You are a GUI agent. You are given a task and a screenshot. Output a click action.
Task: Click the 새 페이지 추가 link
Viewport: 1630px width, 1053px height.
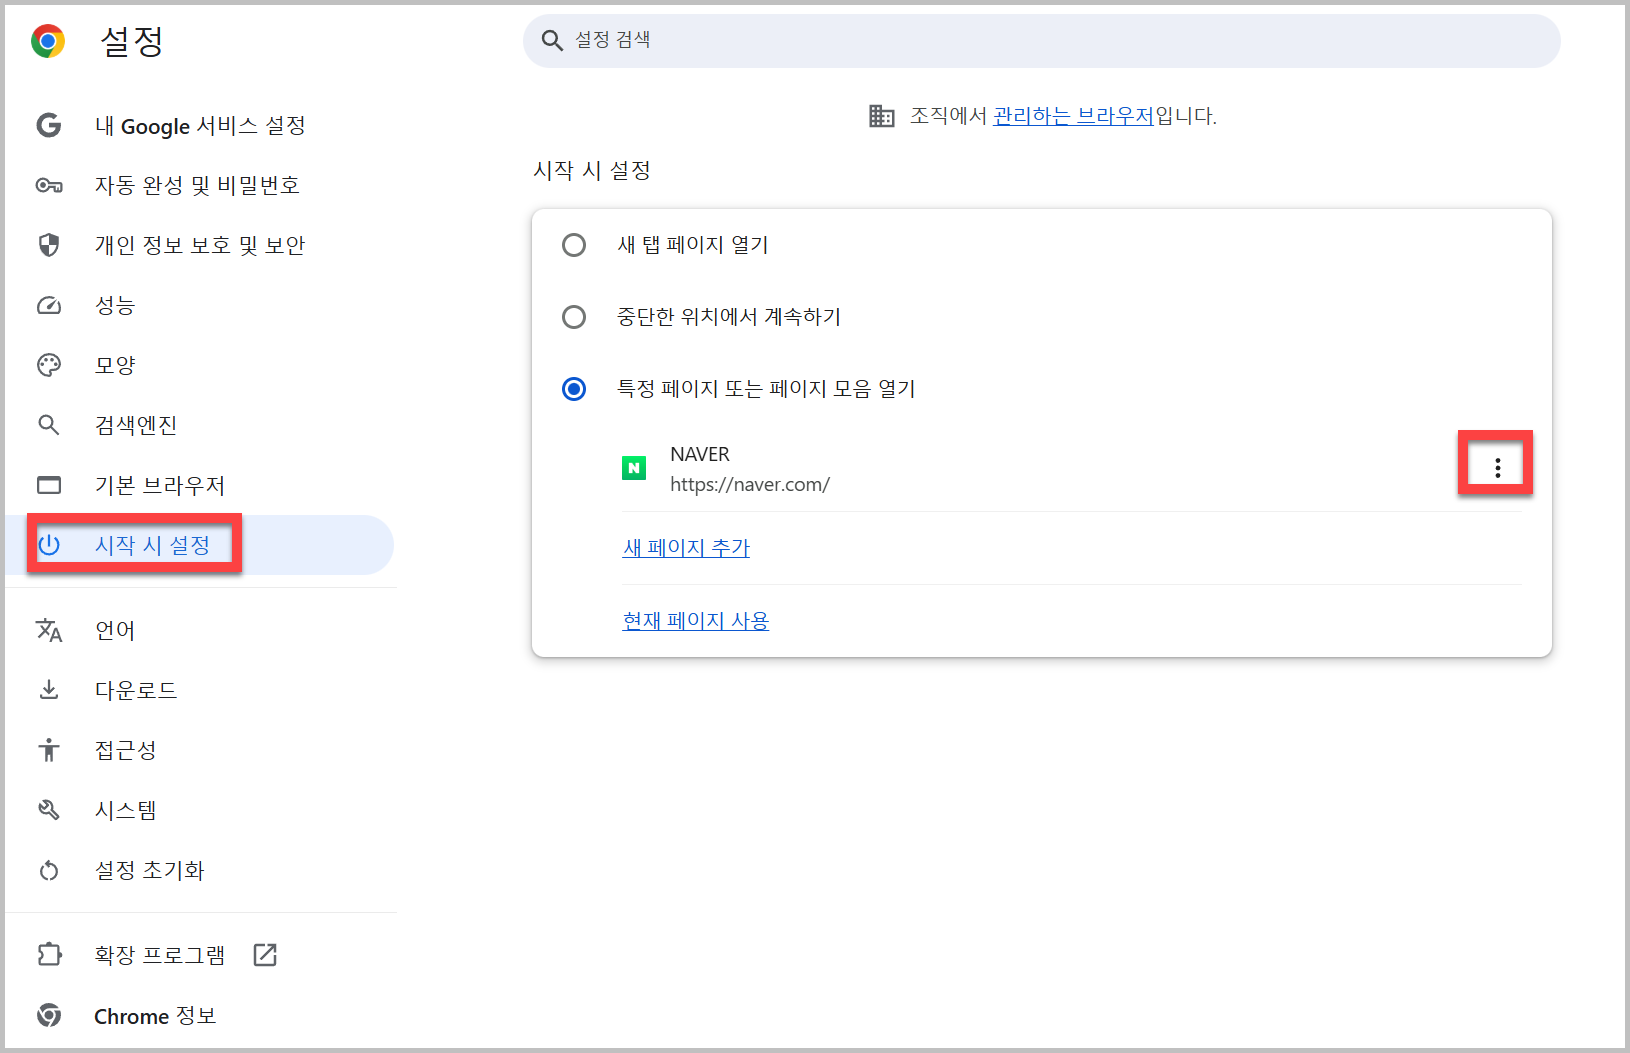(x=686, y=548)
